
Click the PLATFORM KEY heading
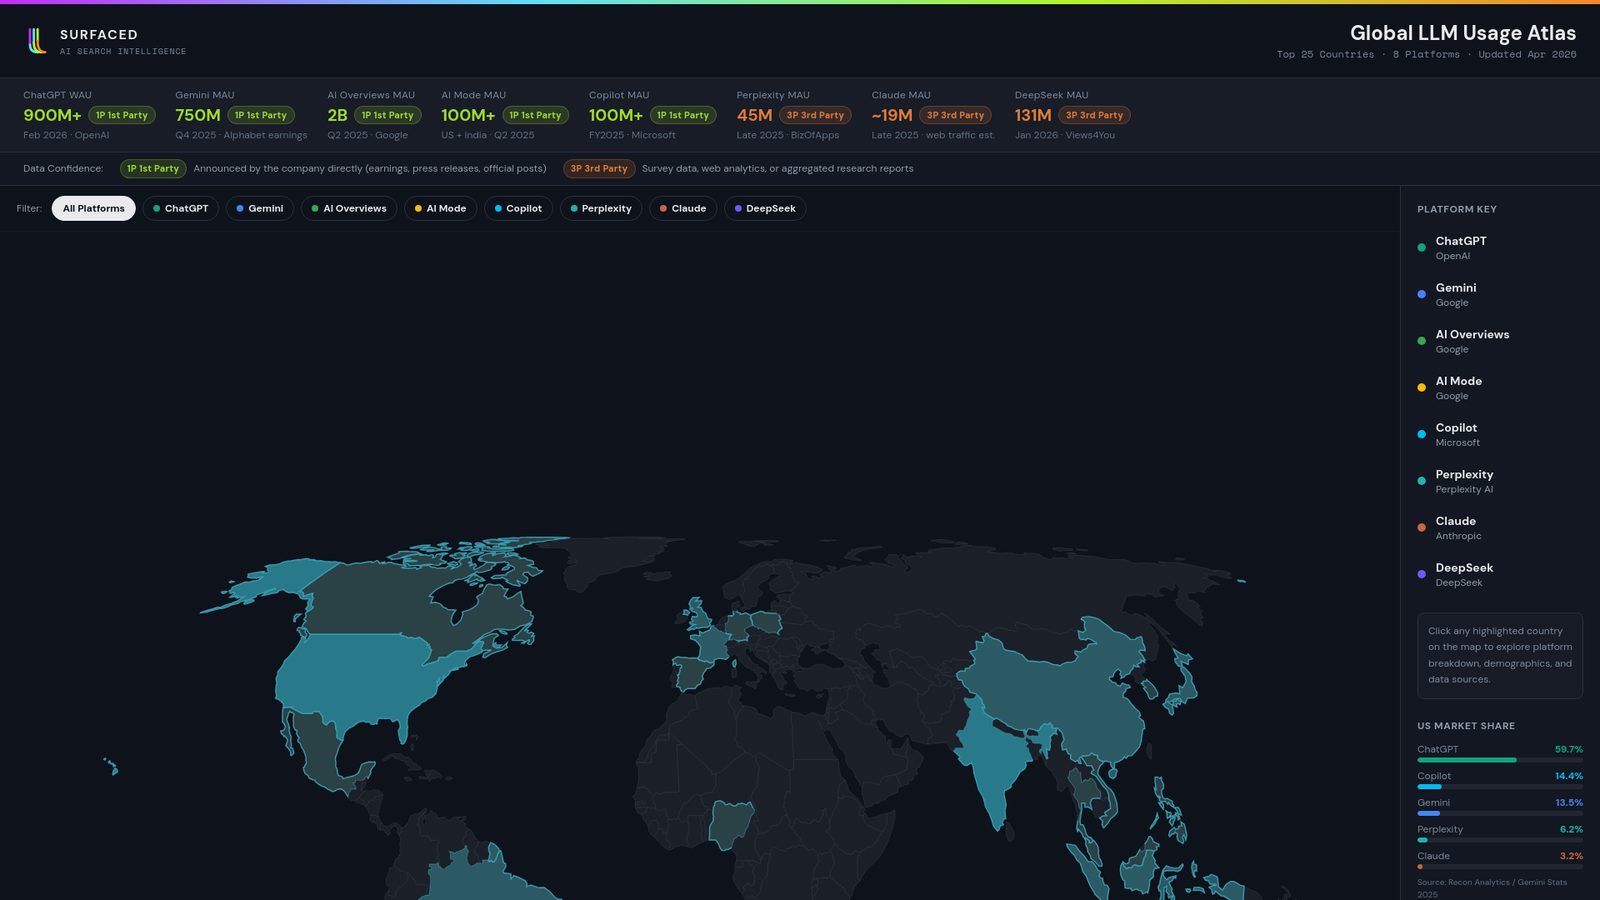1457,209
